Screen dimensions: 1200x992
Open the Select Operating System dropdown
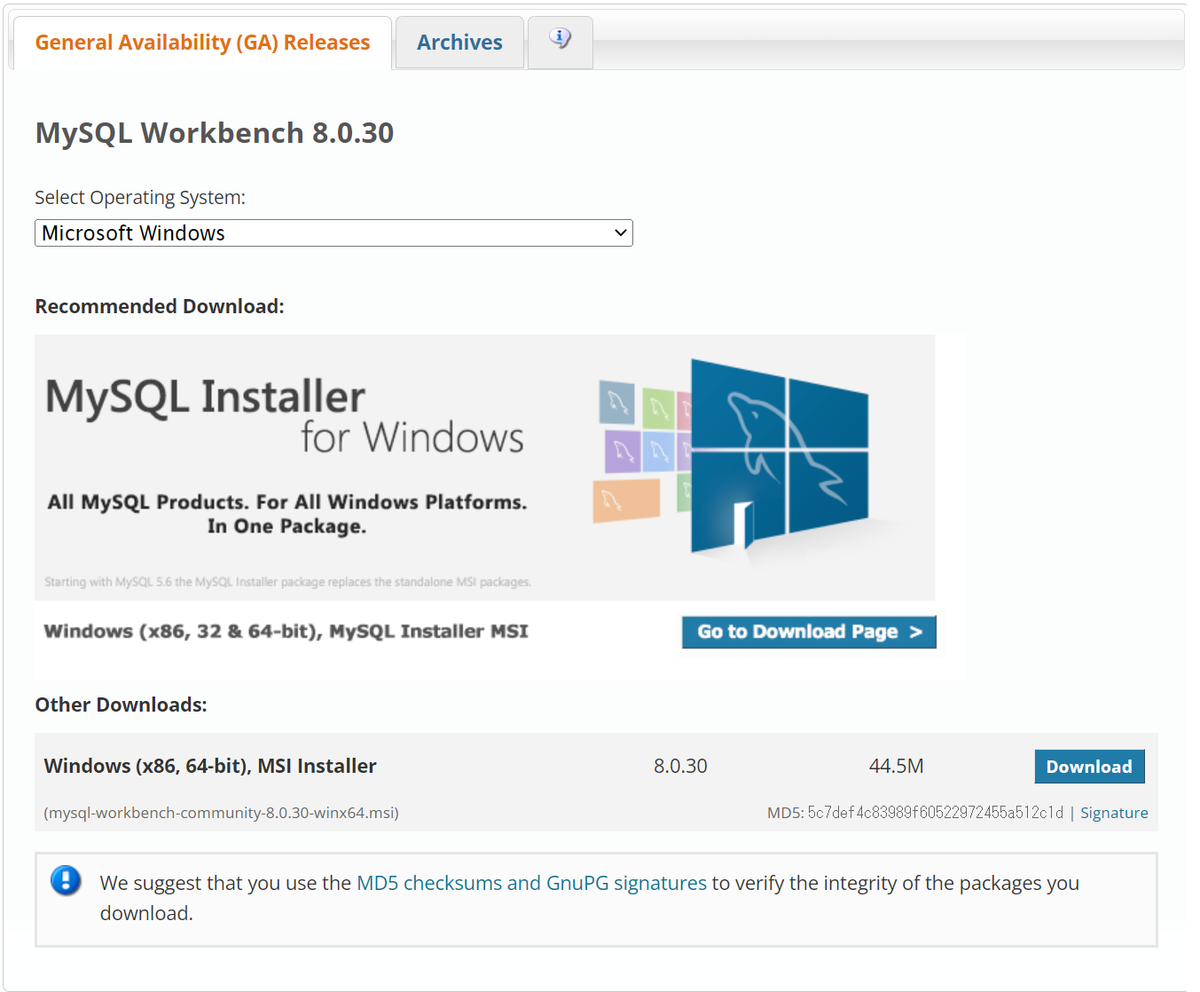(x=334, y=233)
